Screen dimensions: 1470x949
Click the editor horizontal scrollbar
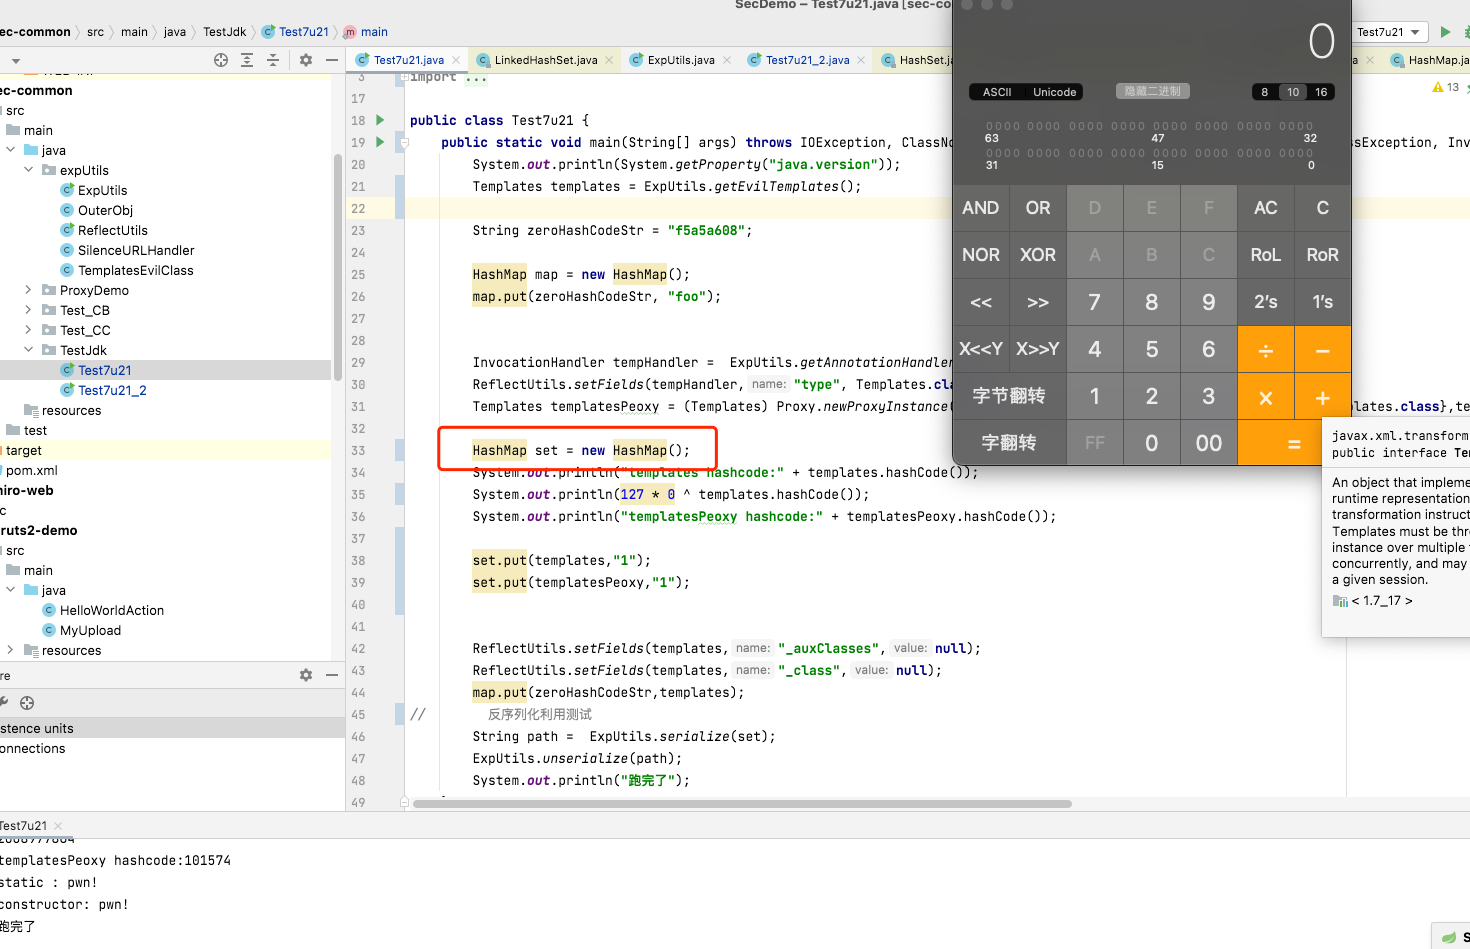[742, 803]
